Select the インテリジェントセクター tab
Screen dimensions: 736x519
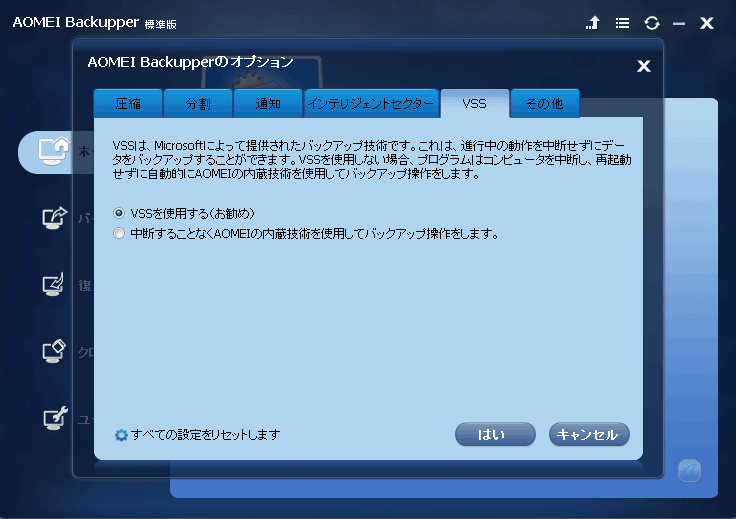point(371,103)
